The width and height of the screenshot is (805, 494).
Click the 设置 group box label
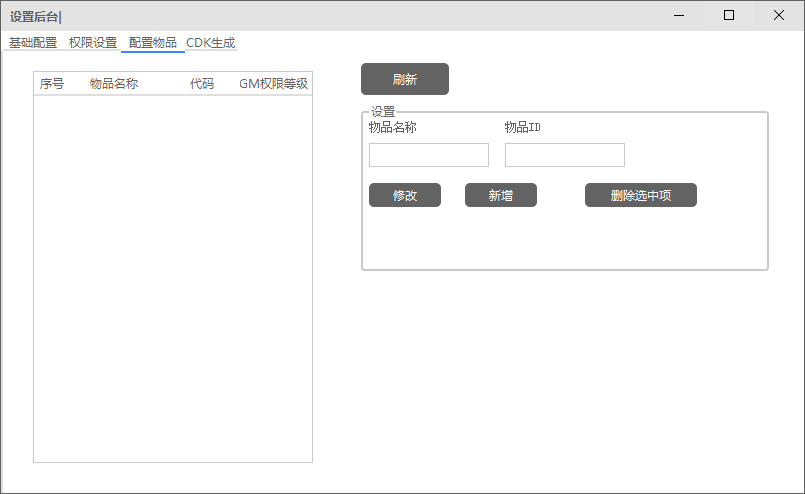pyautogui.click(x=383, y=112)
